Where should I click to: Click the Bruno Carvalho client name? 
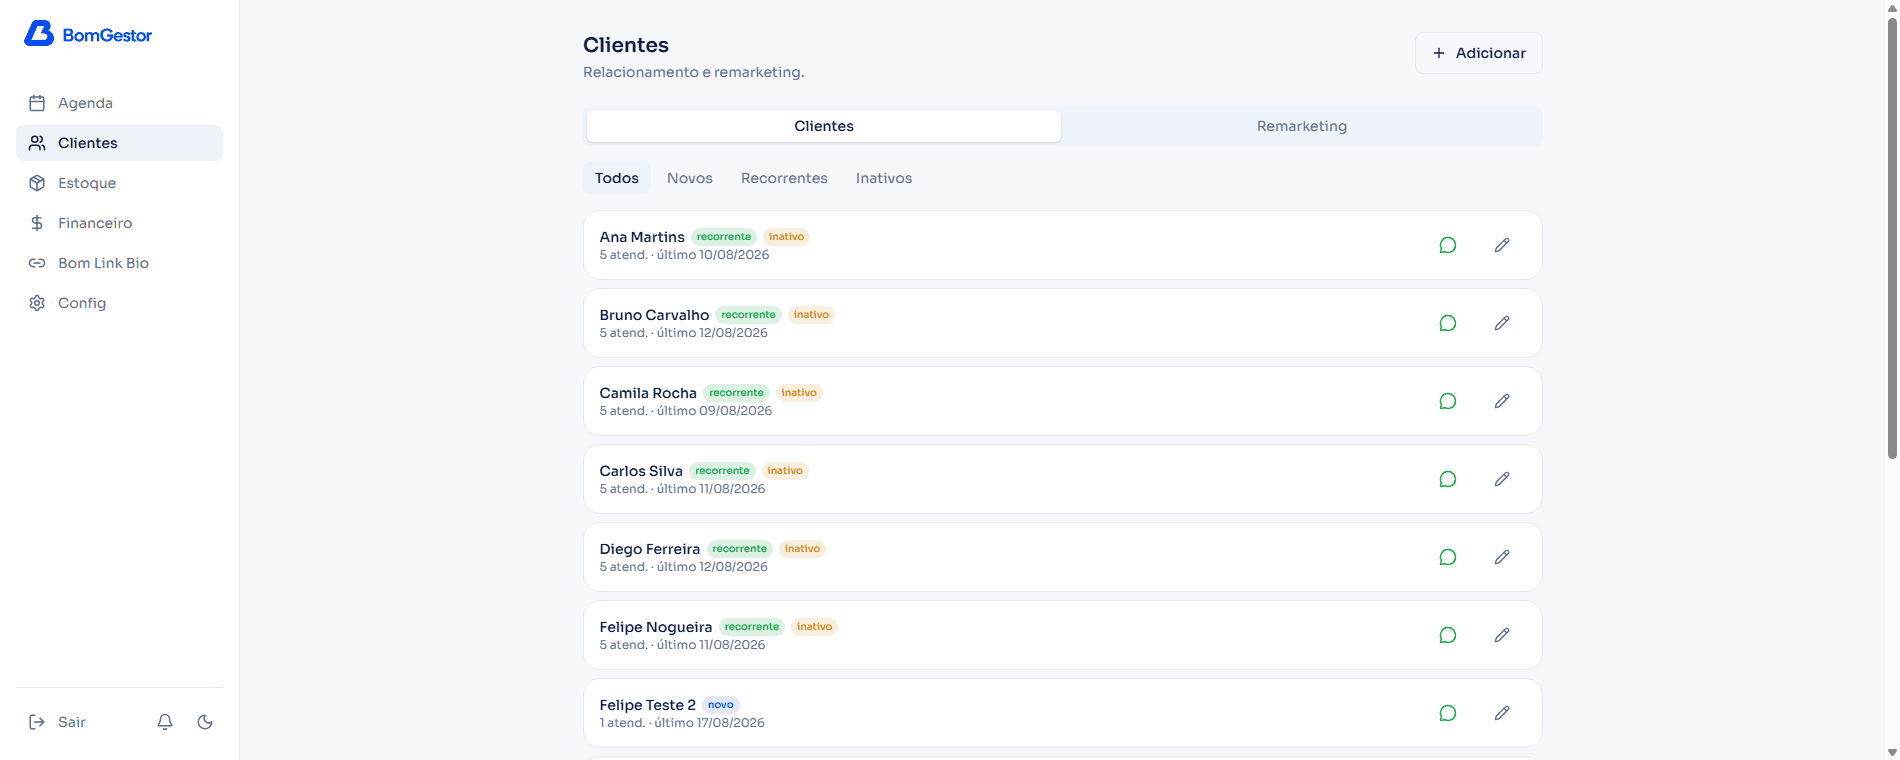[x=654, y=315]
